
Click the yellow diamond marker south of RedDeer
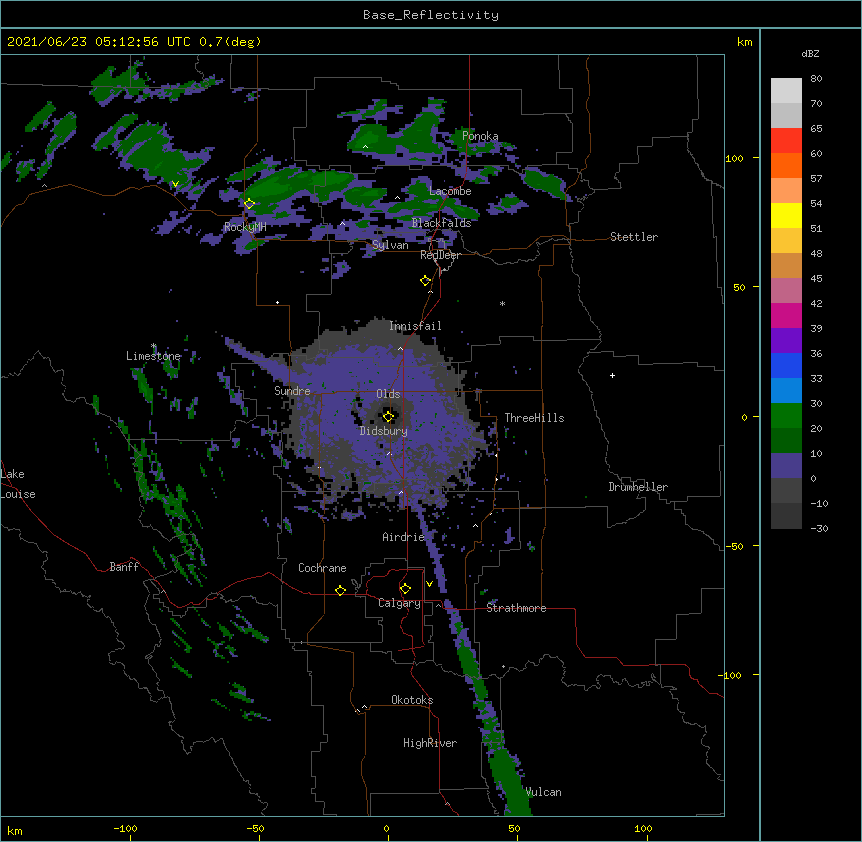click(x=425, y=281)
